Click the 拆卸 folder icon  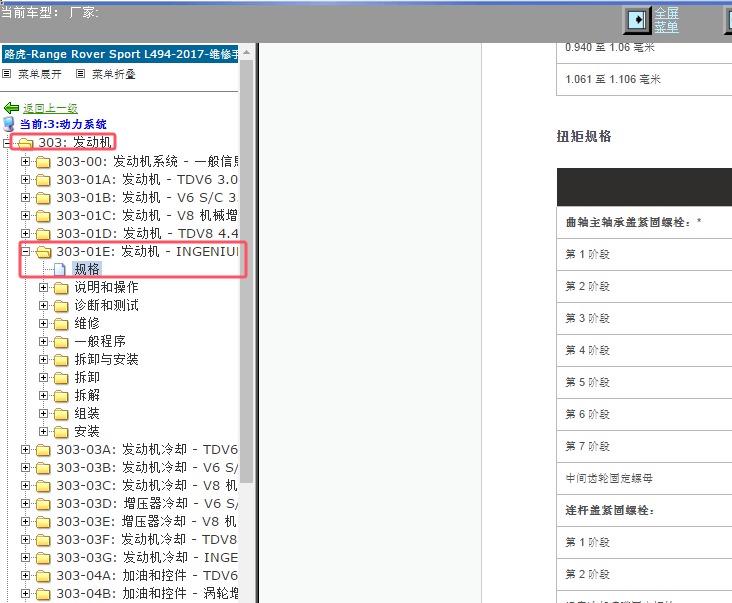pyautogui.click(x=61, y=378)
